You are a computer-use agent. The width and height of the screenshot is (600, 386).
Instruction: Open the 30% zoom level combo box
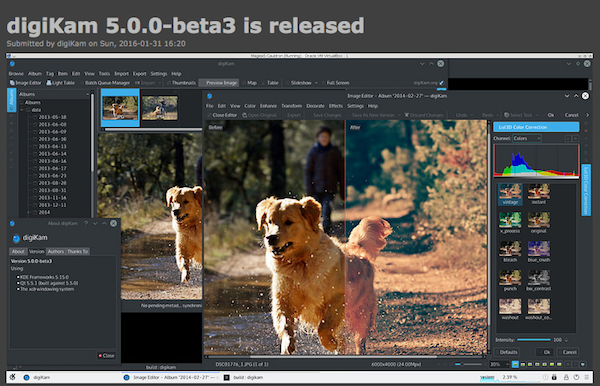(499, 364)
